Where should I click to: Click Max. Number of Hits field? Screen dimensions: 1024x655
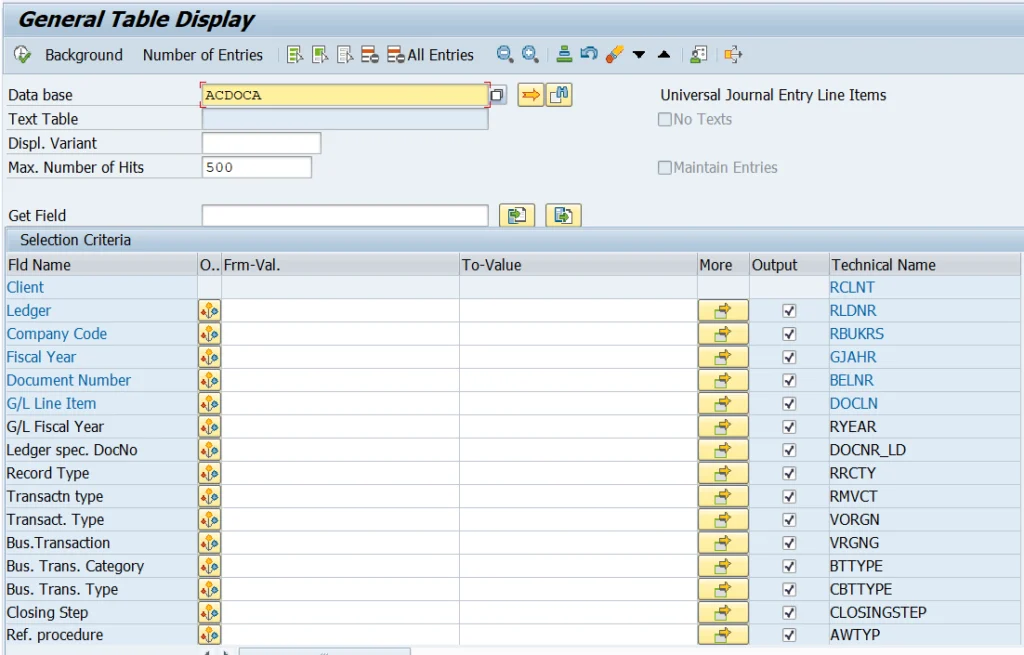[257, 167]
